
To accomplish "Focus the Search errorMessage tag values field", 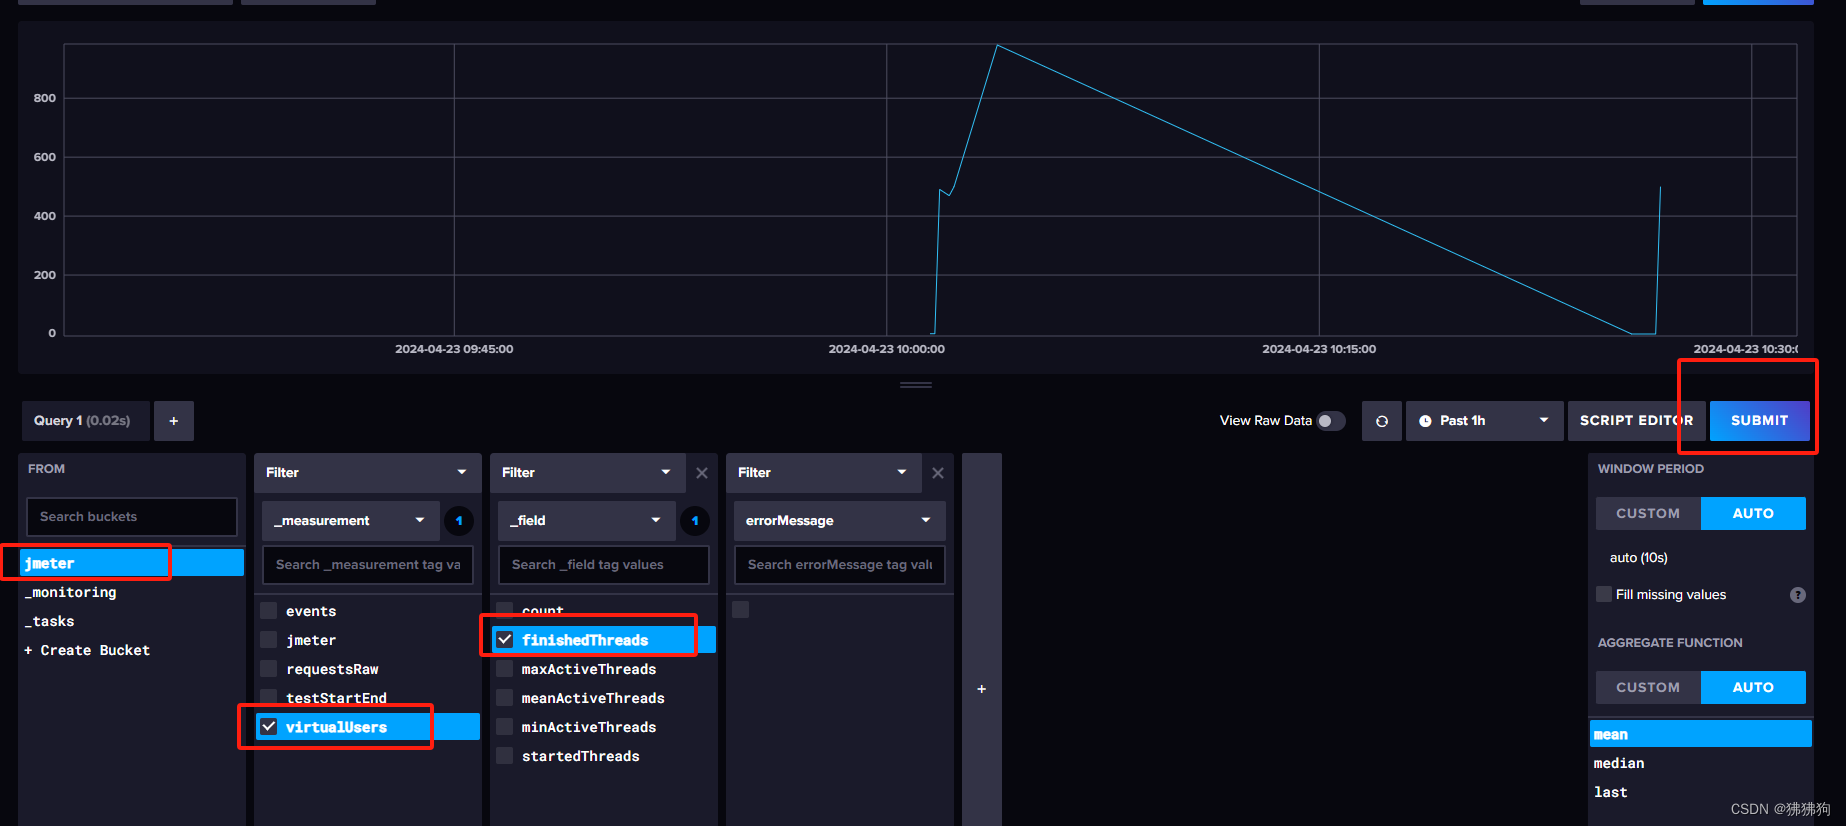I will [x=840, y=565].
